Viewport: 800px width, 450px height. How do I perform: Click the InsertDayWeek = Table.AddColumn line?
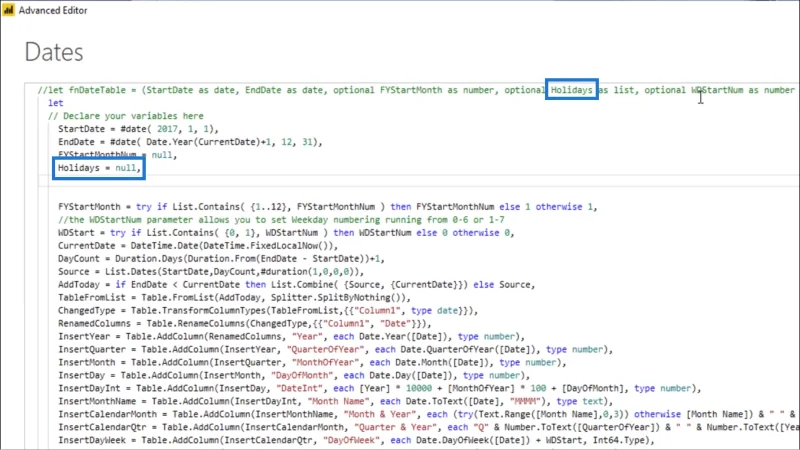tap(356, 440)
